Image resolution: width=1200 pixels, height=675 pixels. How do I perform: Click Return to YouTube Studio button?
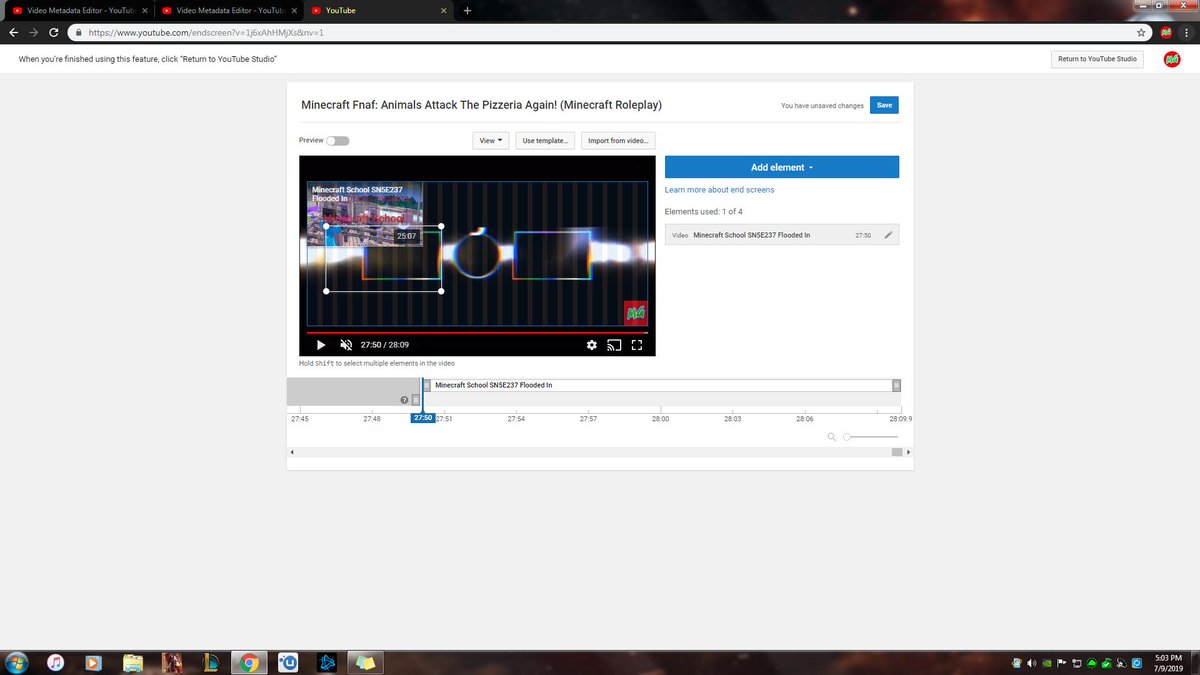pyautogui.click(x=1097, y=59)
